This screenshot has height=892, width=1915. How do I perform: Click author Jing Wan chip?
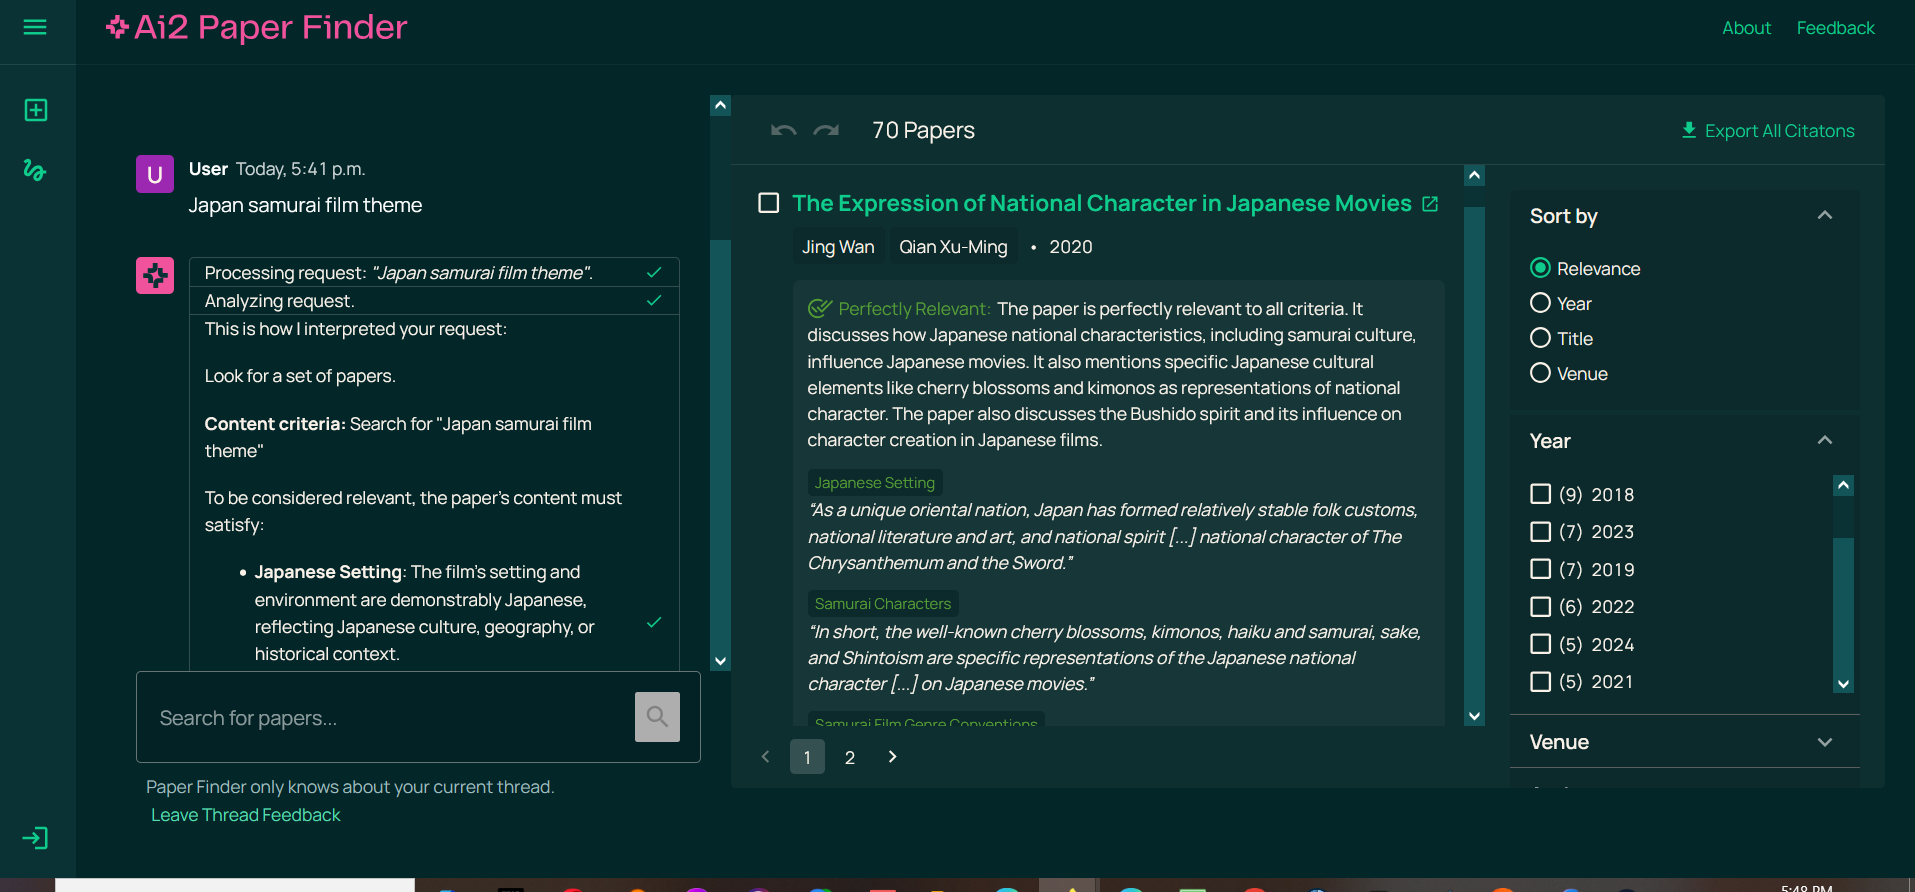coord(838,247)
